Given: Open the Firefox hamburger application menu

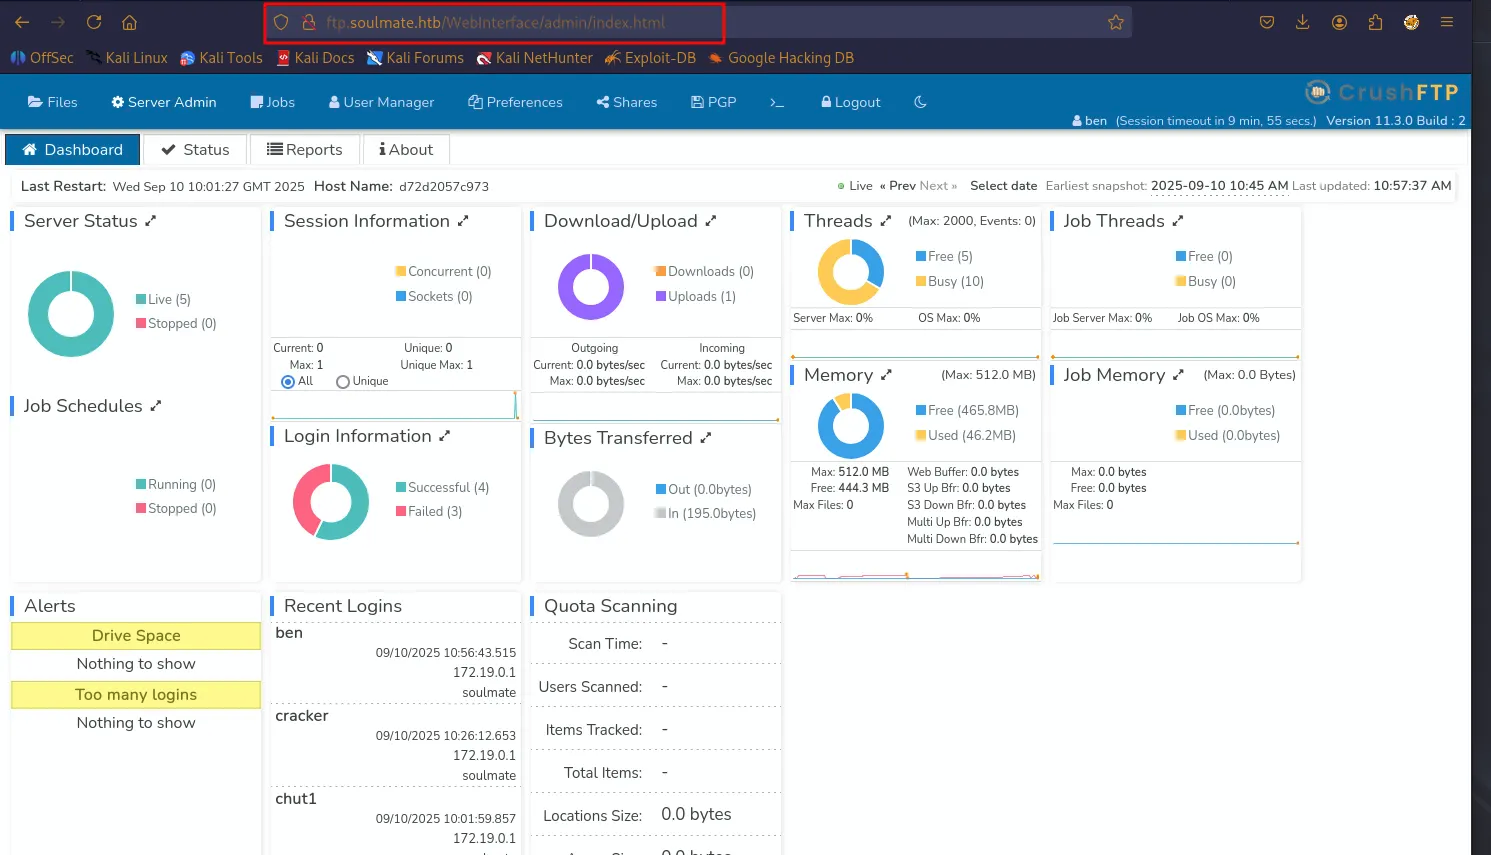Looking at the screenshot, I should coord(1447,22).
